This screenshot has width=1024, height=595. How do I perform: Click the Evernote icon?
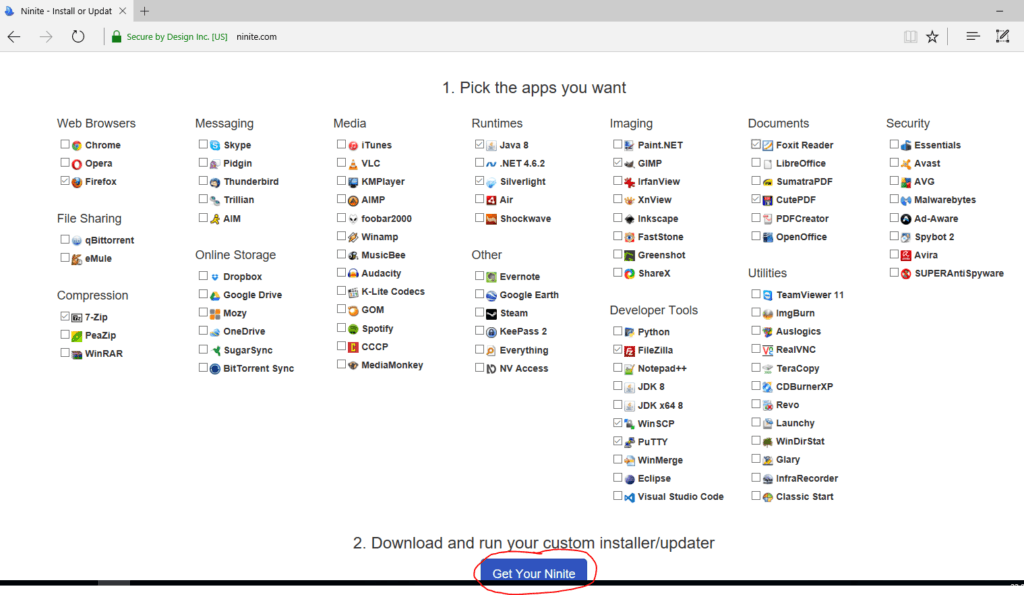point(491,277)
